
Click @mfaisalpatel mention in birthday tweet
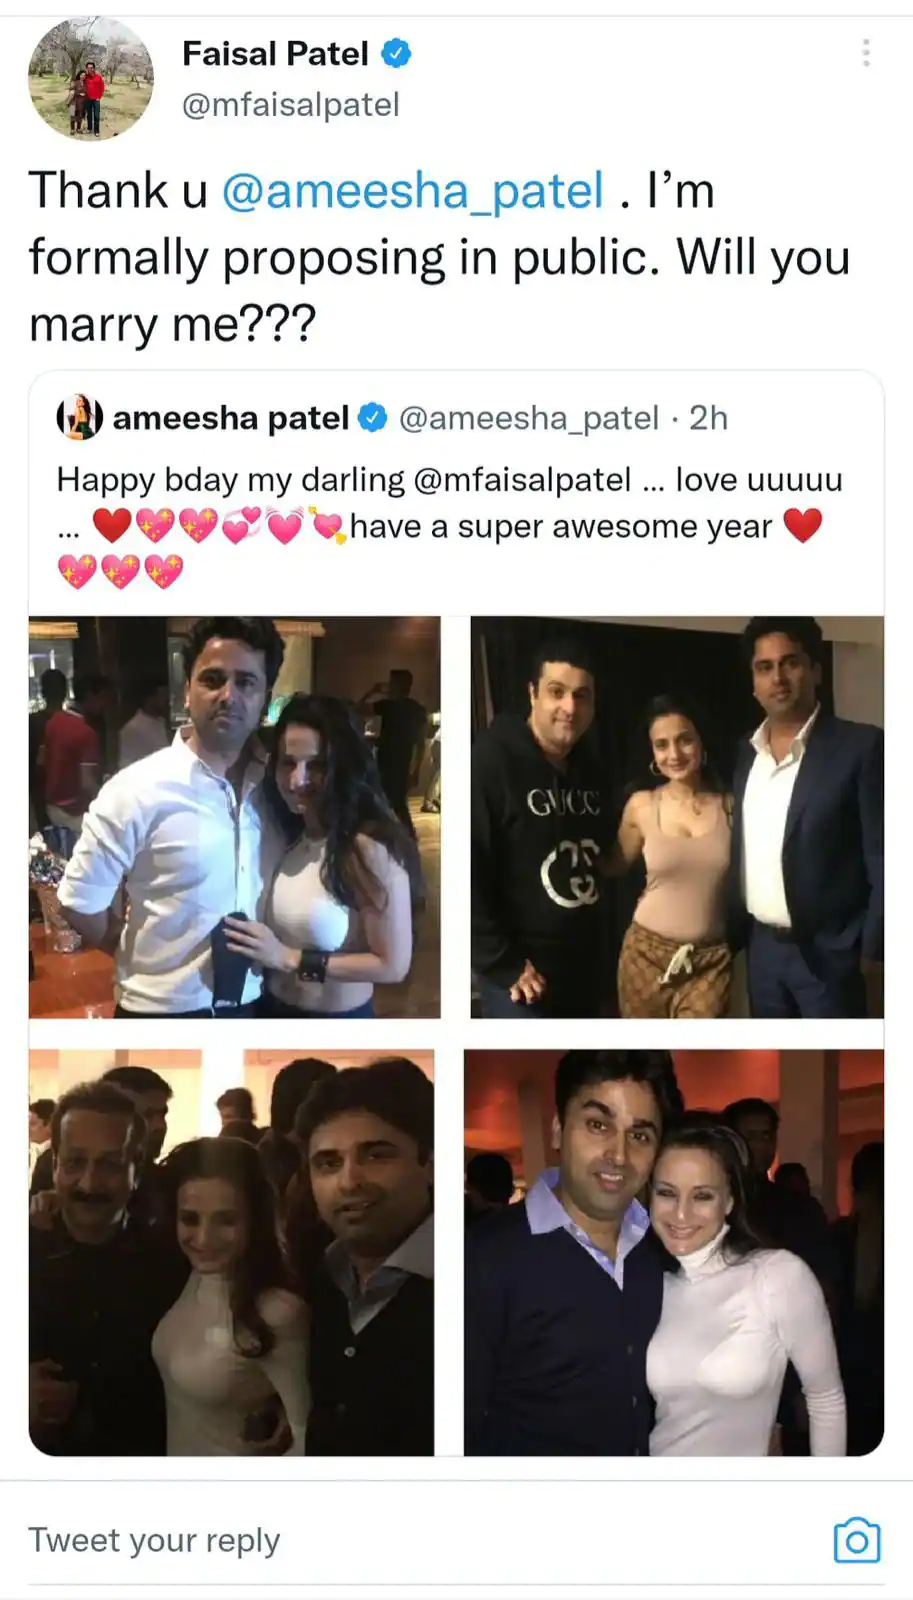click(522, 480)
